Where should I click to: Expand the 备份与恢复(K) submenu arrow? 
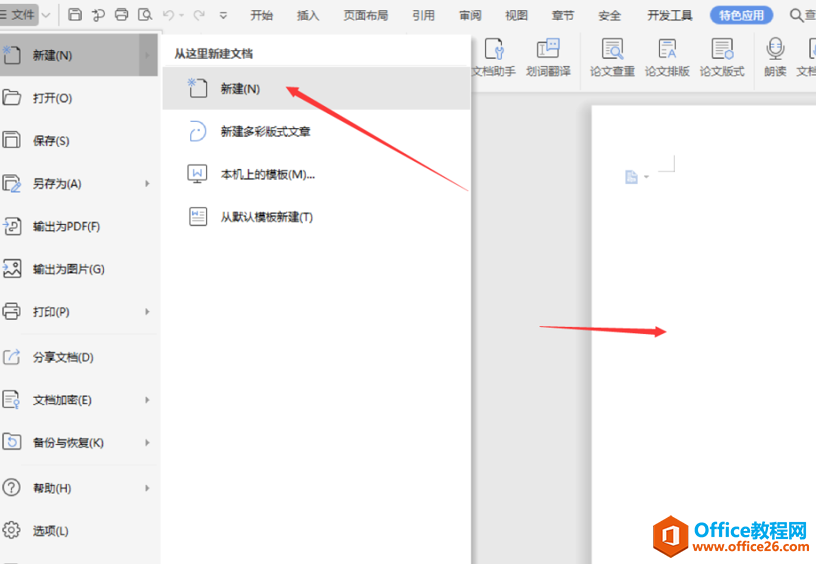pyautogui.click(x=147, y=443)
